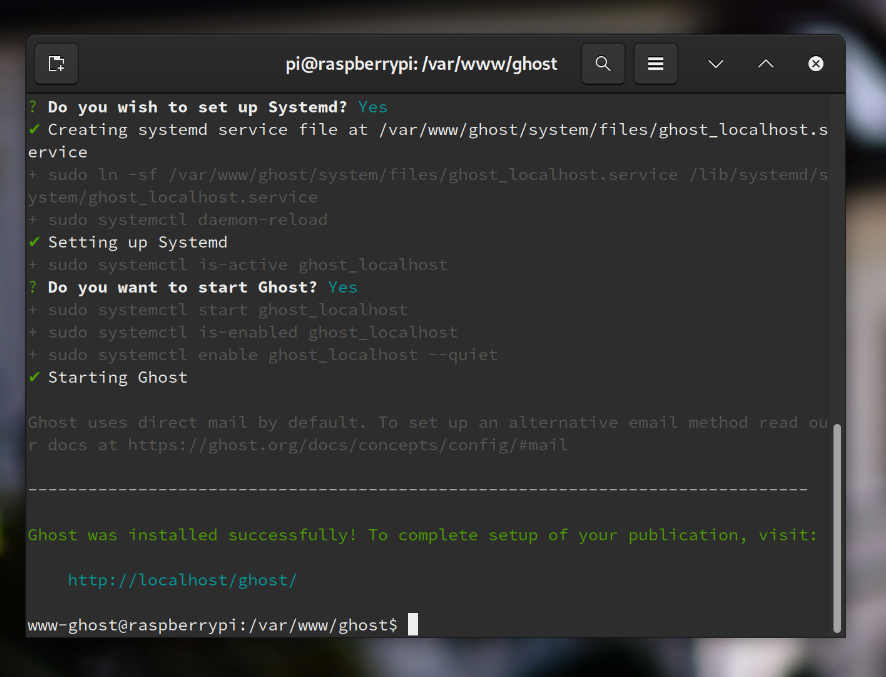
Task: Open the http://localhost/ghost/ link
Action: [x=182, y=580]
